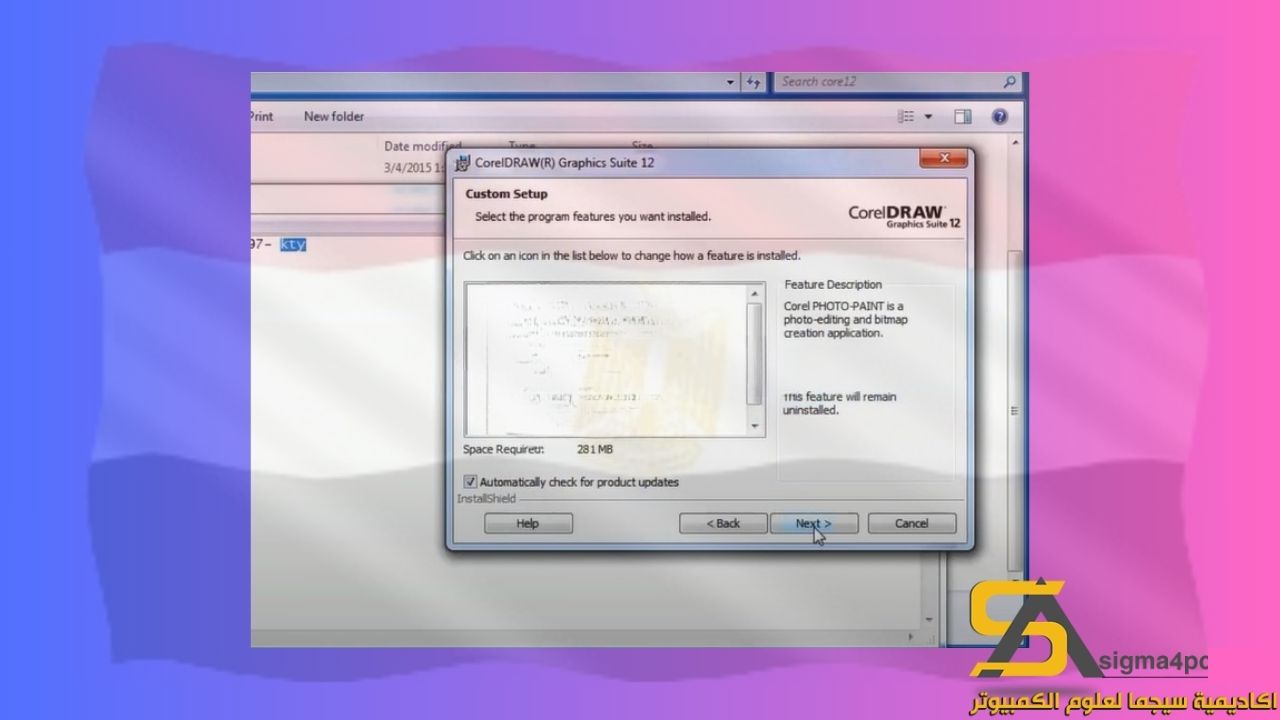Cancel the CorelDRAW setup

tap(911, 523)
